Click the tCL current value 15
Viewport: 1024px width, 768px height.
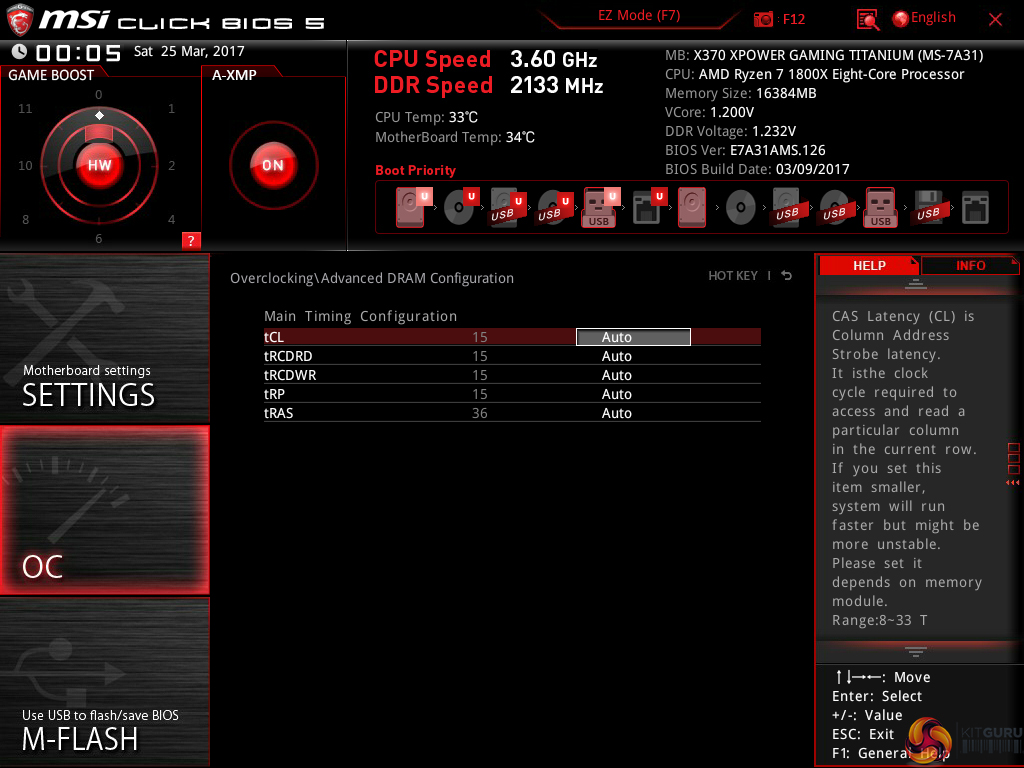click(x=479, y=337)
